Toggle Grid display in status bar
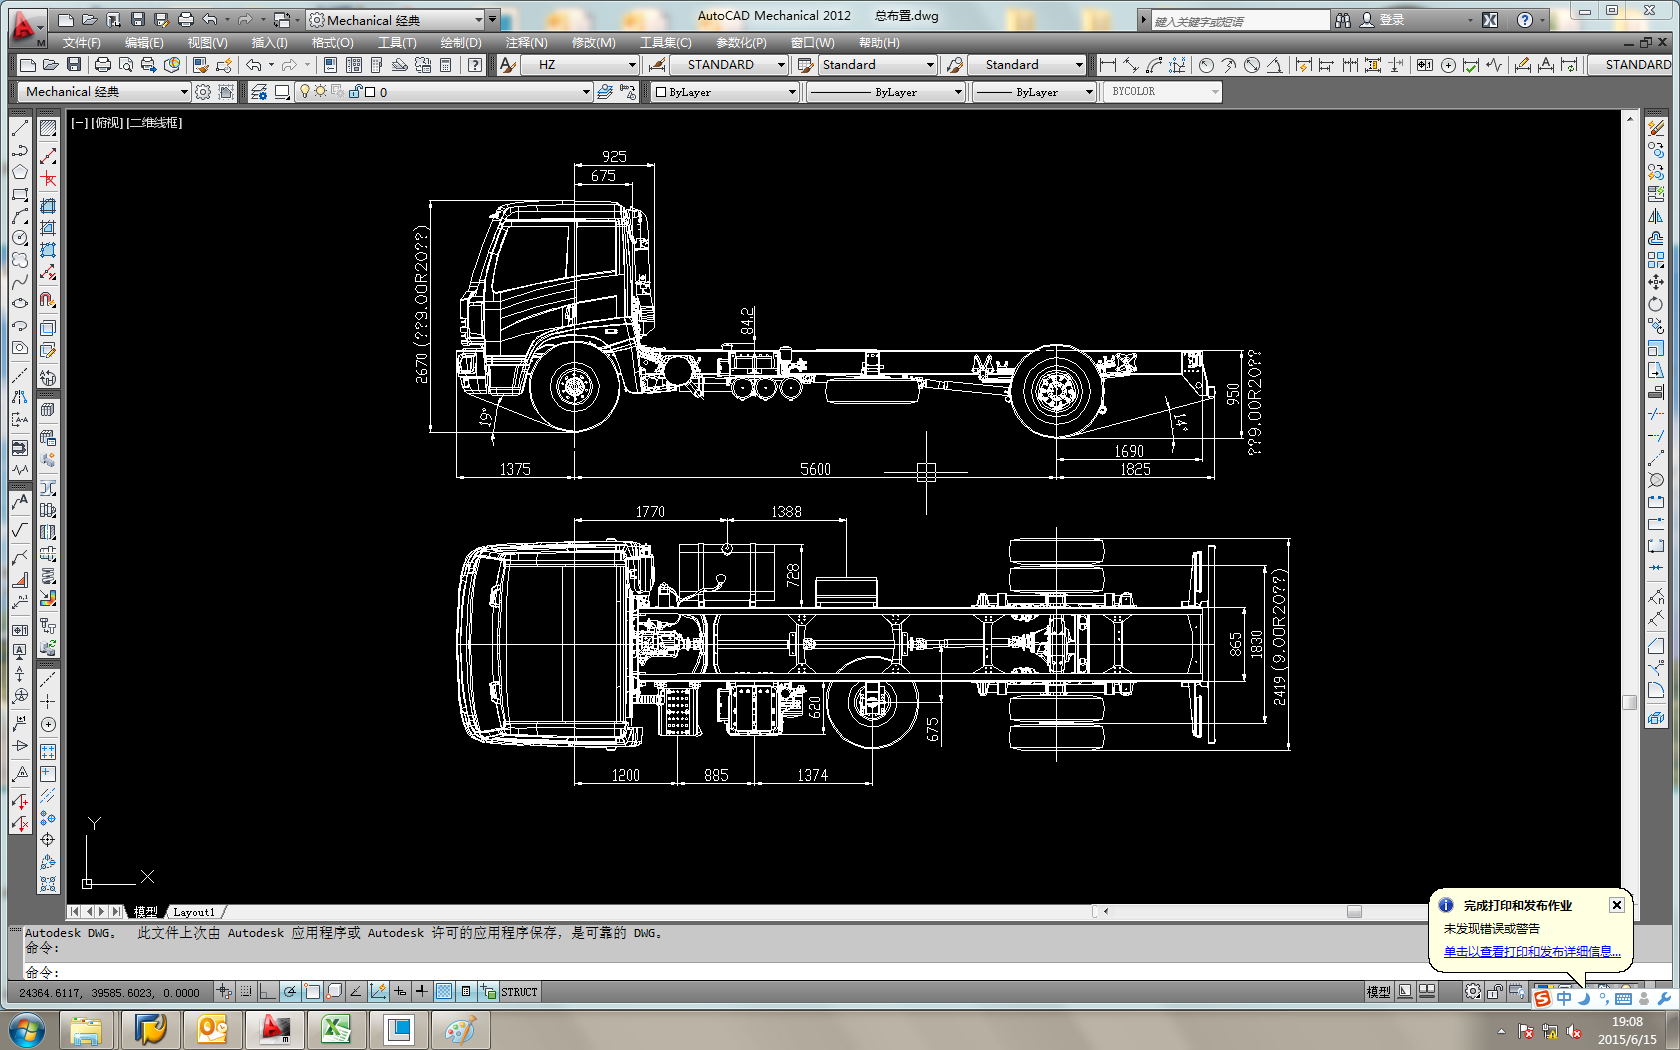The width and height of the screenshot is (1680, 1050). tap(246, 992)
